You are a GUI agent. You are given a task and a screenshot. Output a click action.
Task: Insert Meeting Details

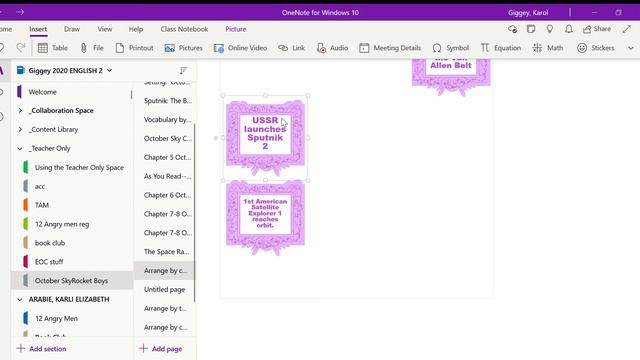pyautogui.click(x=390, y=48)
